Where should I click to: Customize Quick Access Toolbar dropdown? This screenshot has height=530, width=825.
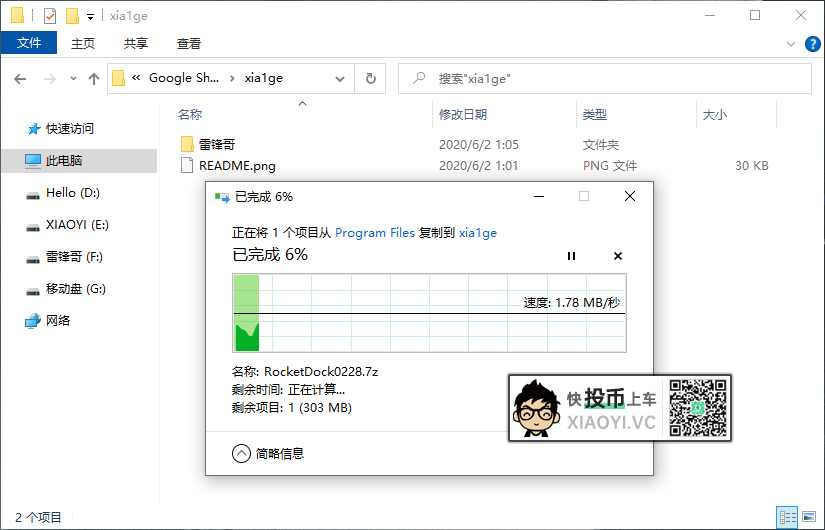90,17
